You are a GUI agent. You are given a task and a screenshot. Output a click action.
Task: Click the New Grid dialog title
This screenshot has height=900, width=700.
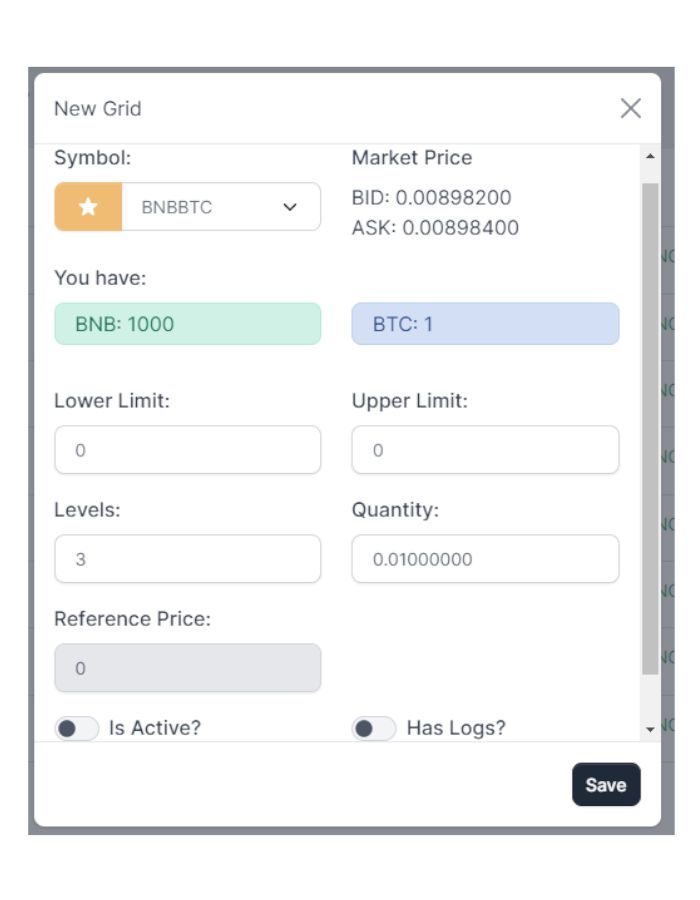click(x=97, y=108)
